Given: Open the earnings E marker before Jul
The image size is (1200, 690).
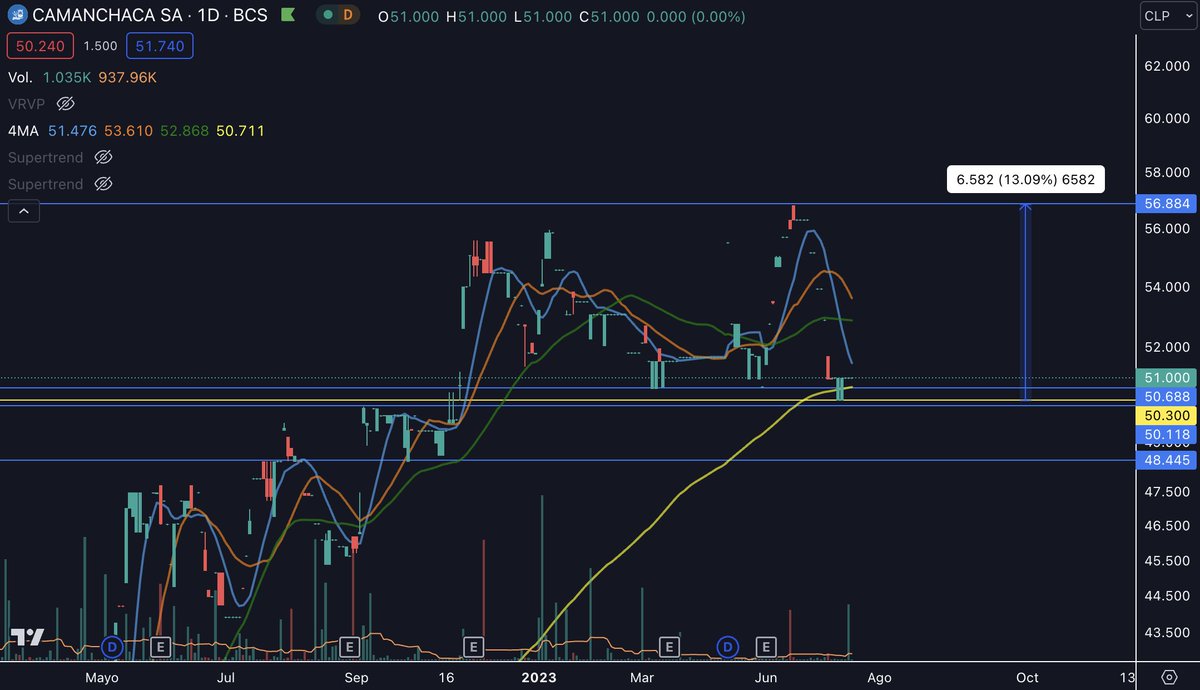Looking at the screenshot, I should point(159,647).
